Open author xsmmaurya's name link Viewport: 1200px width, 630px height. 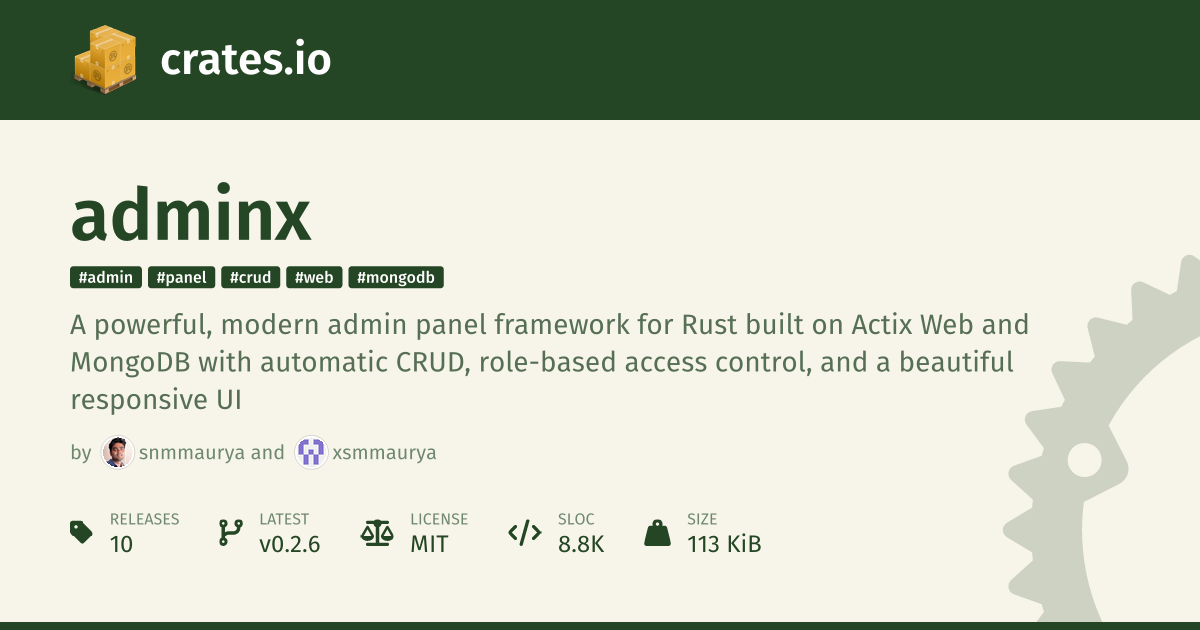click(x=384, y=453)
